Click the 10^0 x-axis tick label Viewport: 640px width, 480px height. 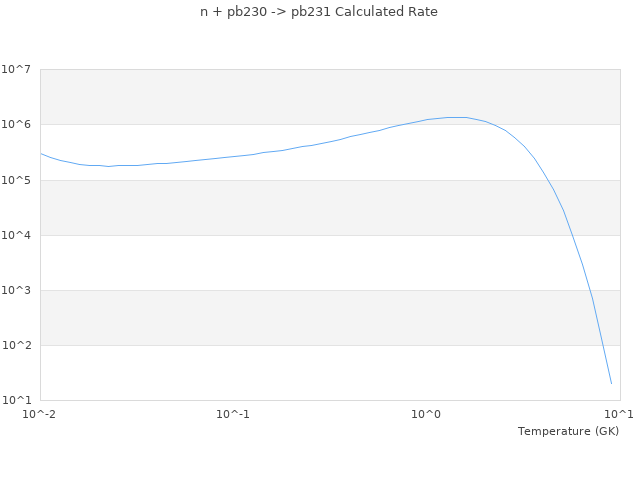427,414
